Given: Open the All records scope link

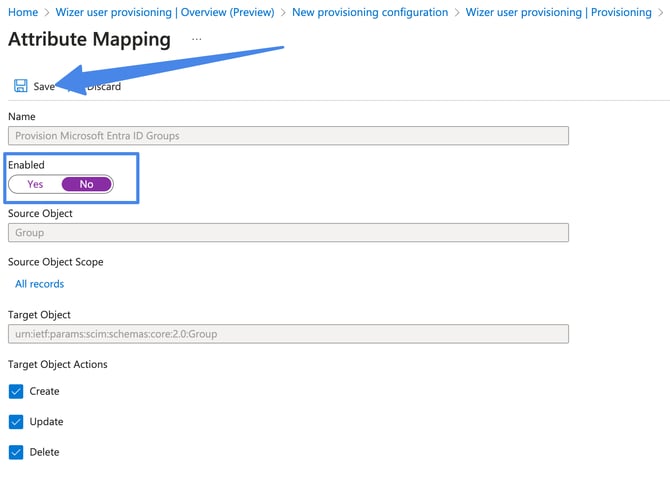Looking at the screenshot, I should (39, 284).
